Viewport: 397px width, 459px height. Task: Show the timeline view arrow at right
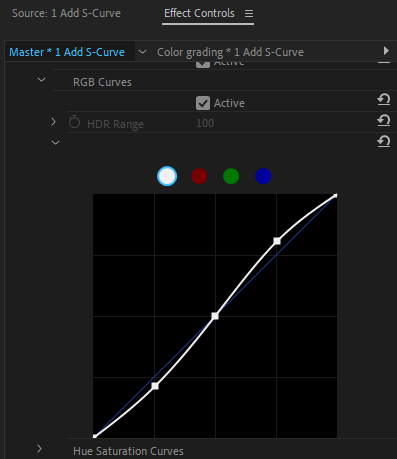386,51
